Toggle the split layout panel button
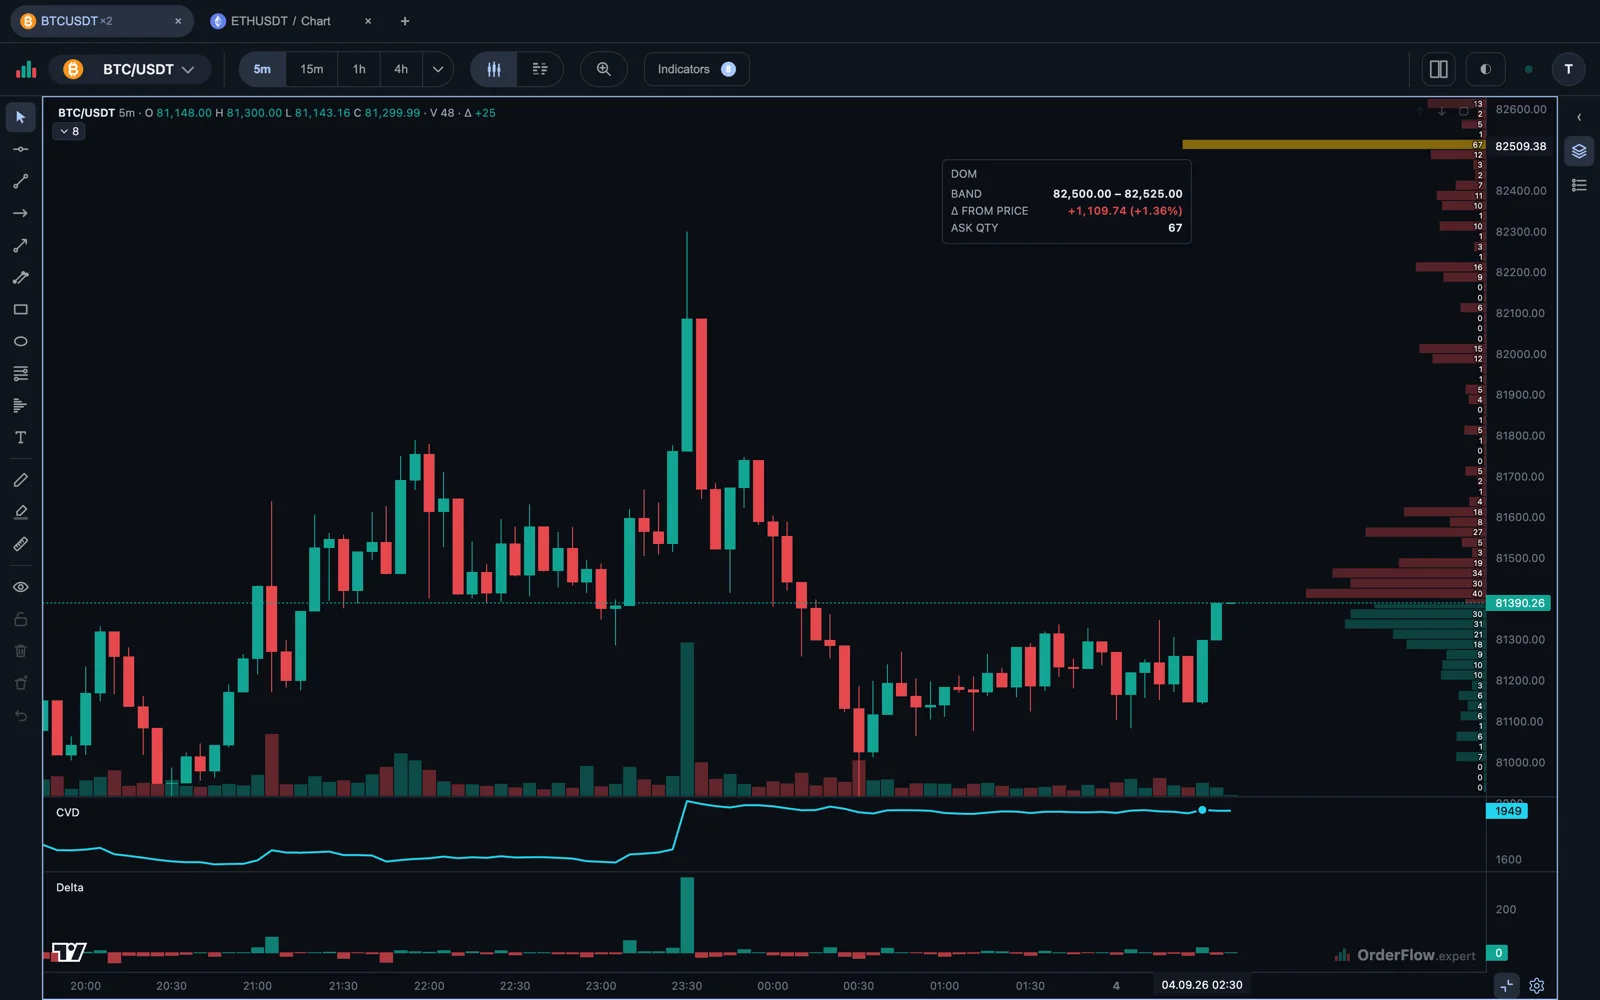Screen dimensions: 1600x1000 1439,69
